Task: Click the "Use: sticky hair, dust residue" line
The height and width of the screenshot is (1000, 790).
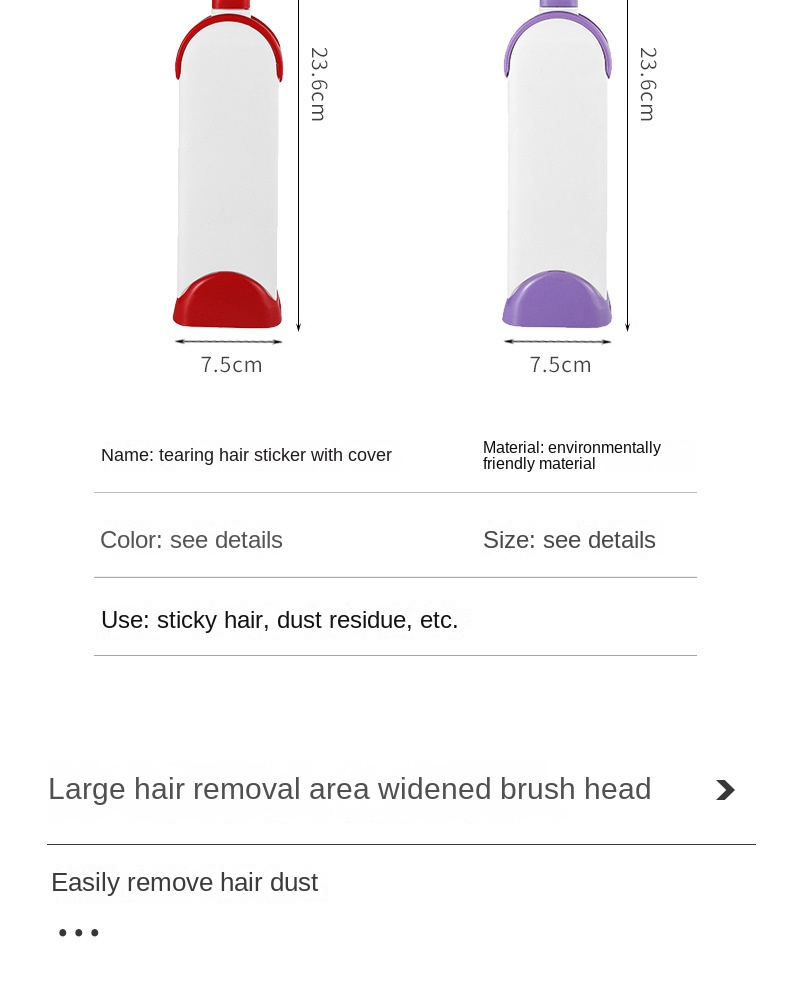Action: pos(279,620)
